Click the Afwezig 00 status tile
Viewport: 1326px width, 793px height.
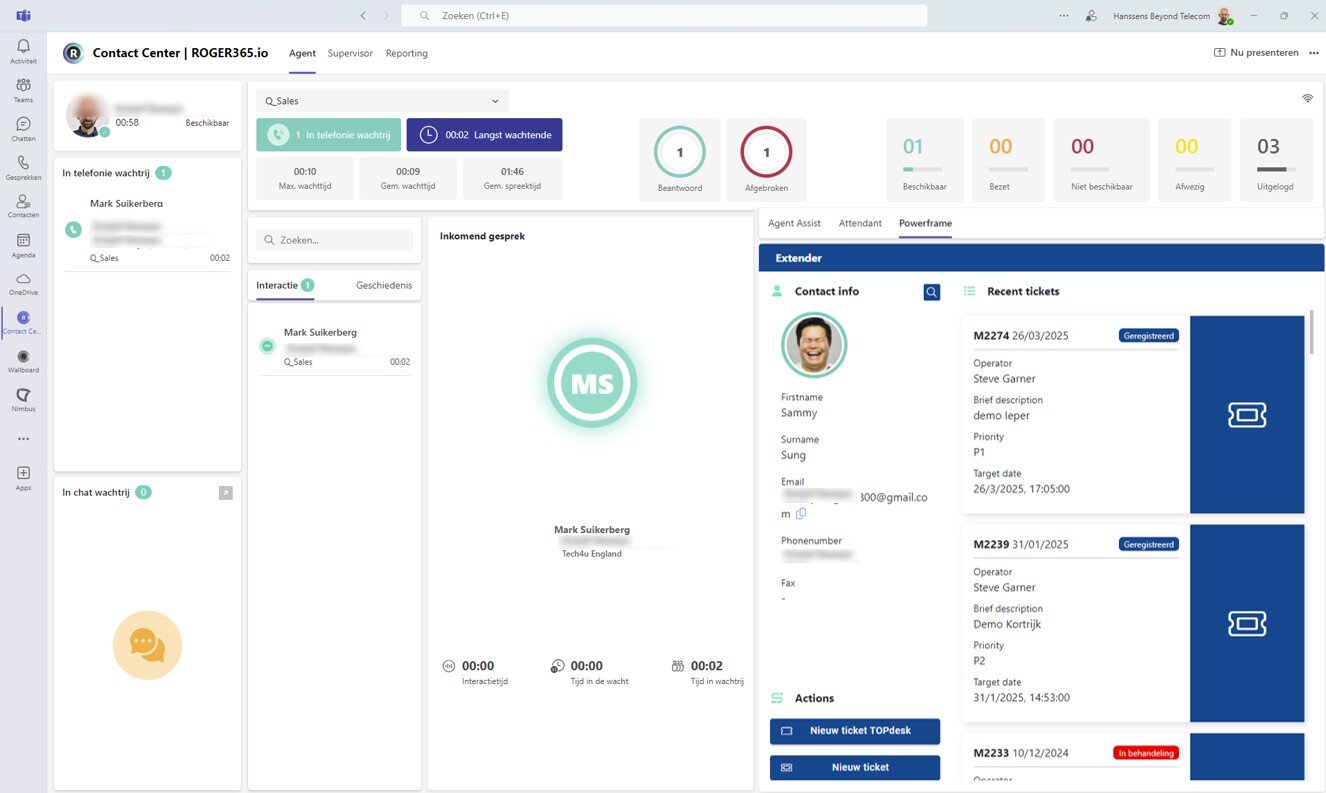pyautogui.click(x=1195, y=160)
